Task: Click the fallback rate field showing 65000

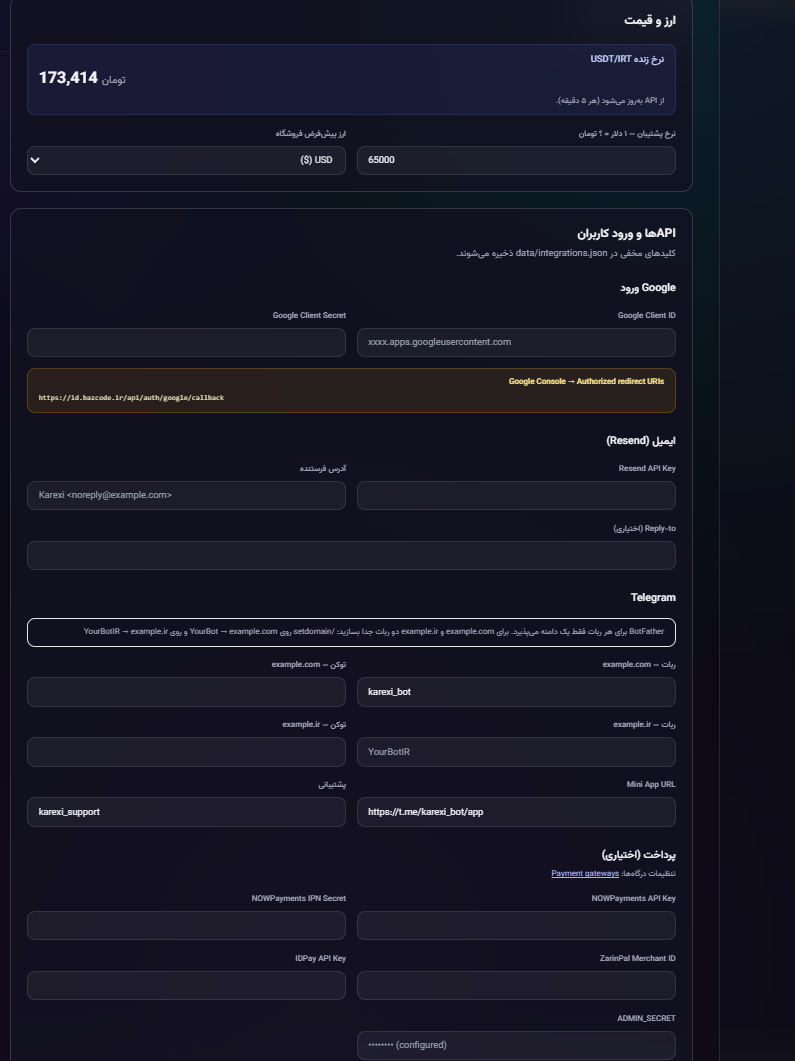Action: (516, 160)
